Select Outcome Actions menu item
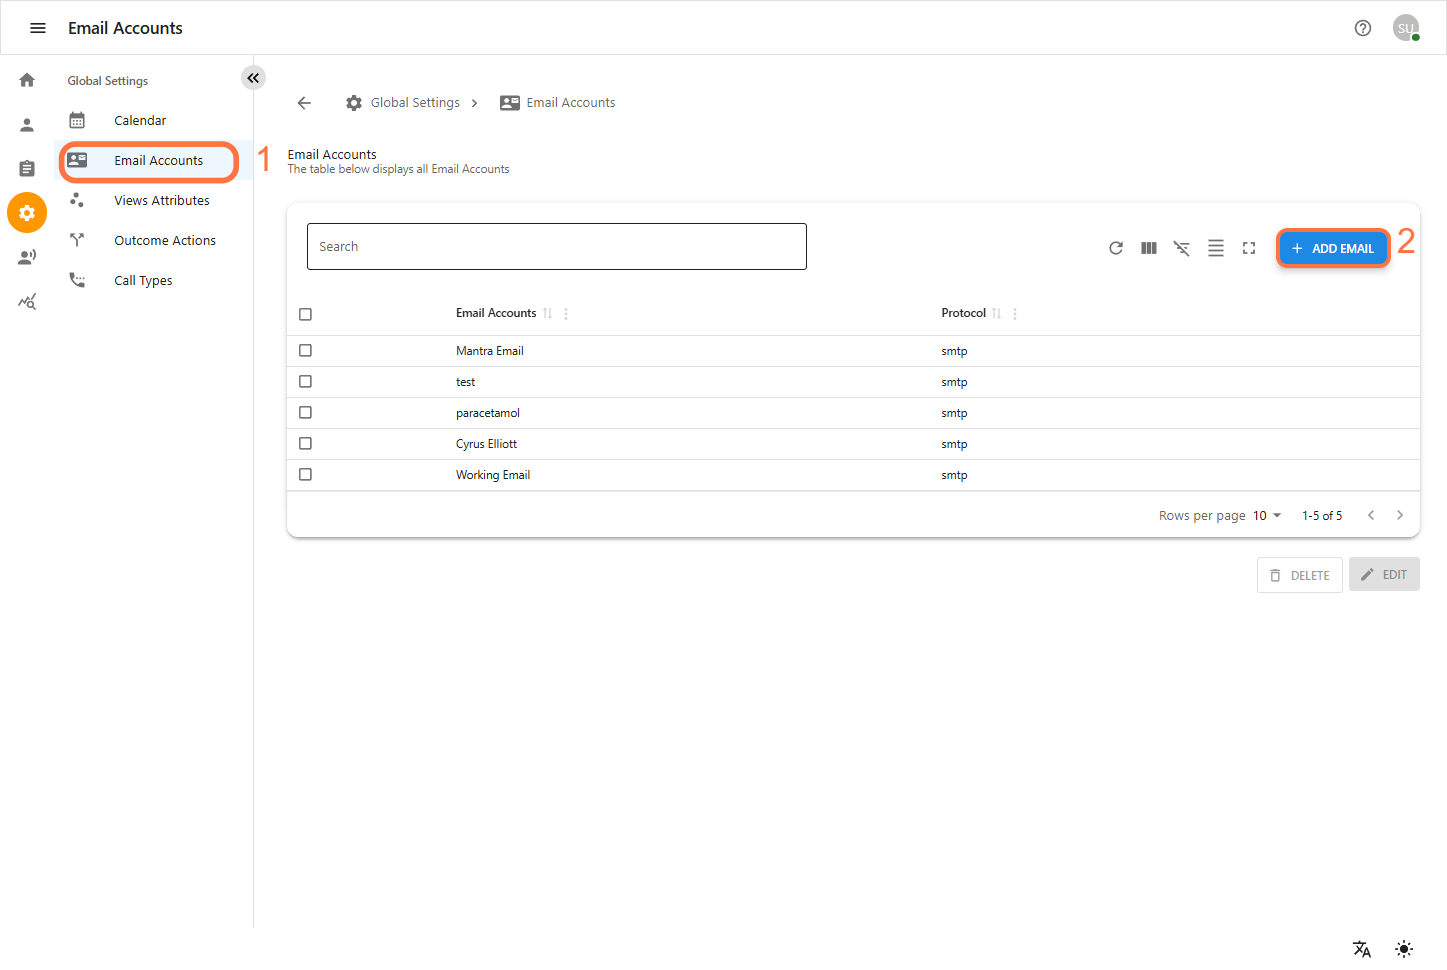Viewport: 1447px width, 970px height. [x=165, y=241]
